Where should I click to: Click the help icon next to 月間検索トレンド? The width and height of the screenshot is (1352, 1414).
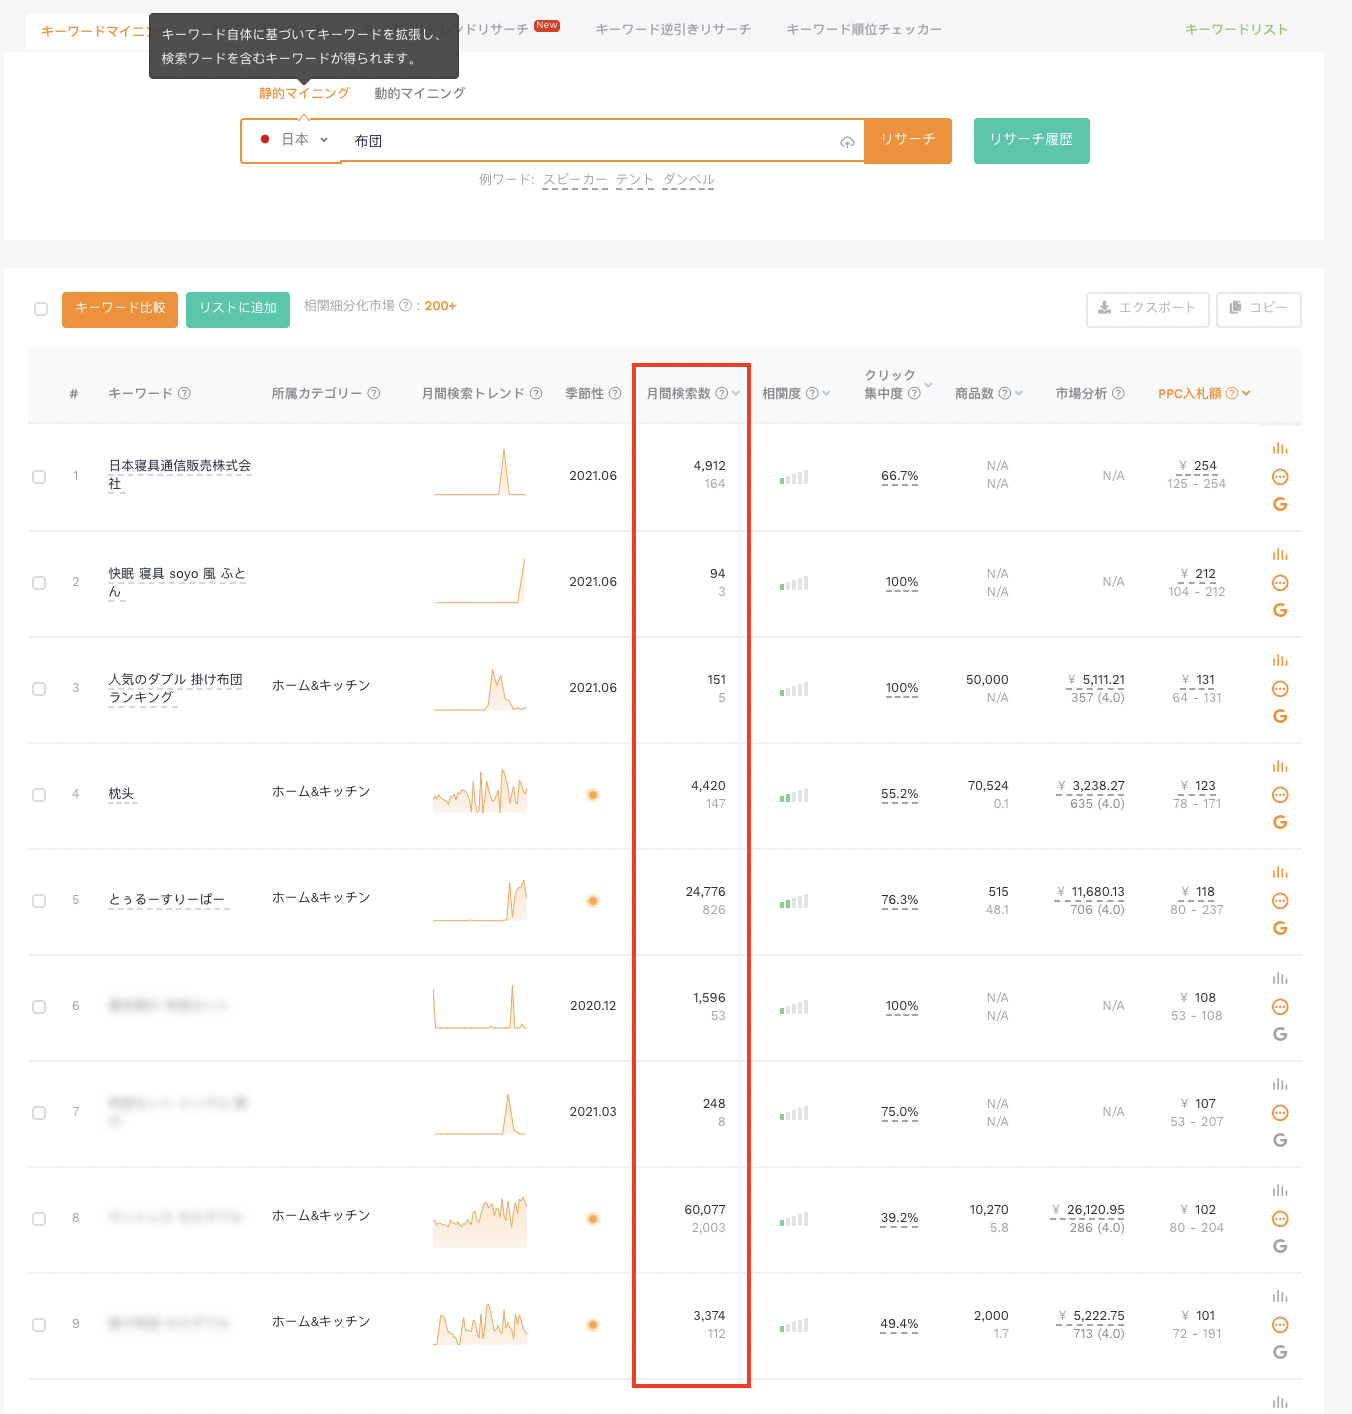coord(536,394)
